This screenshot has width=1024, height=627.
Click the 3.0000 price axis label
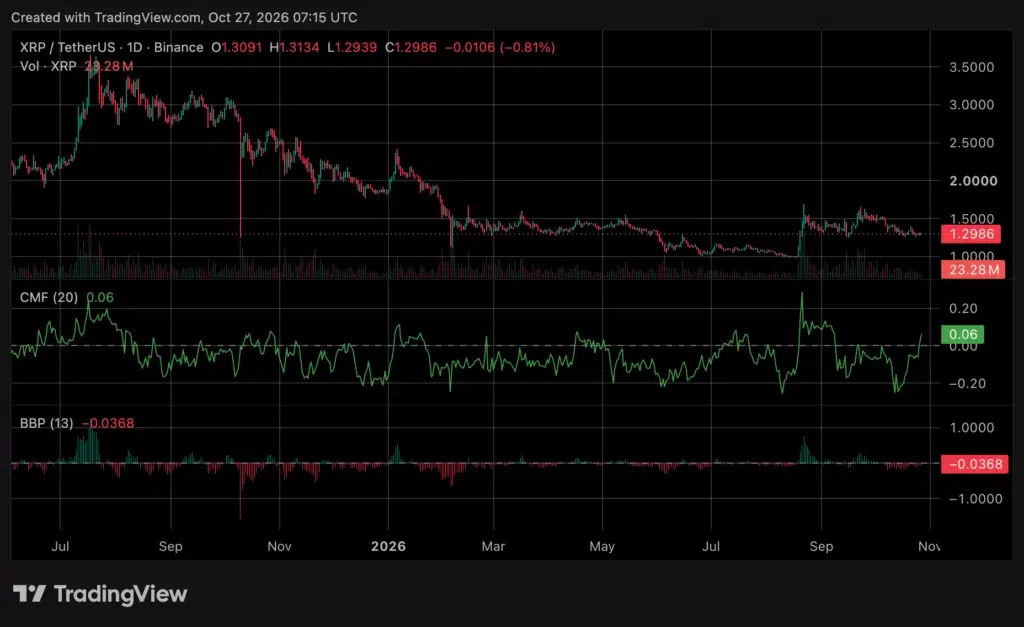tap(971, 104)
